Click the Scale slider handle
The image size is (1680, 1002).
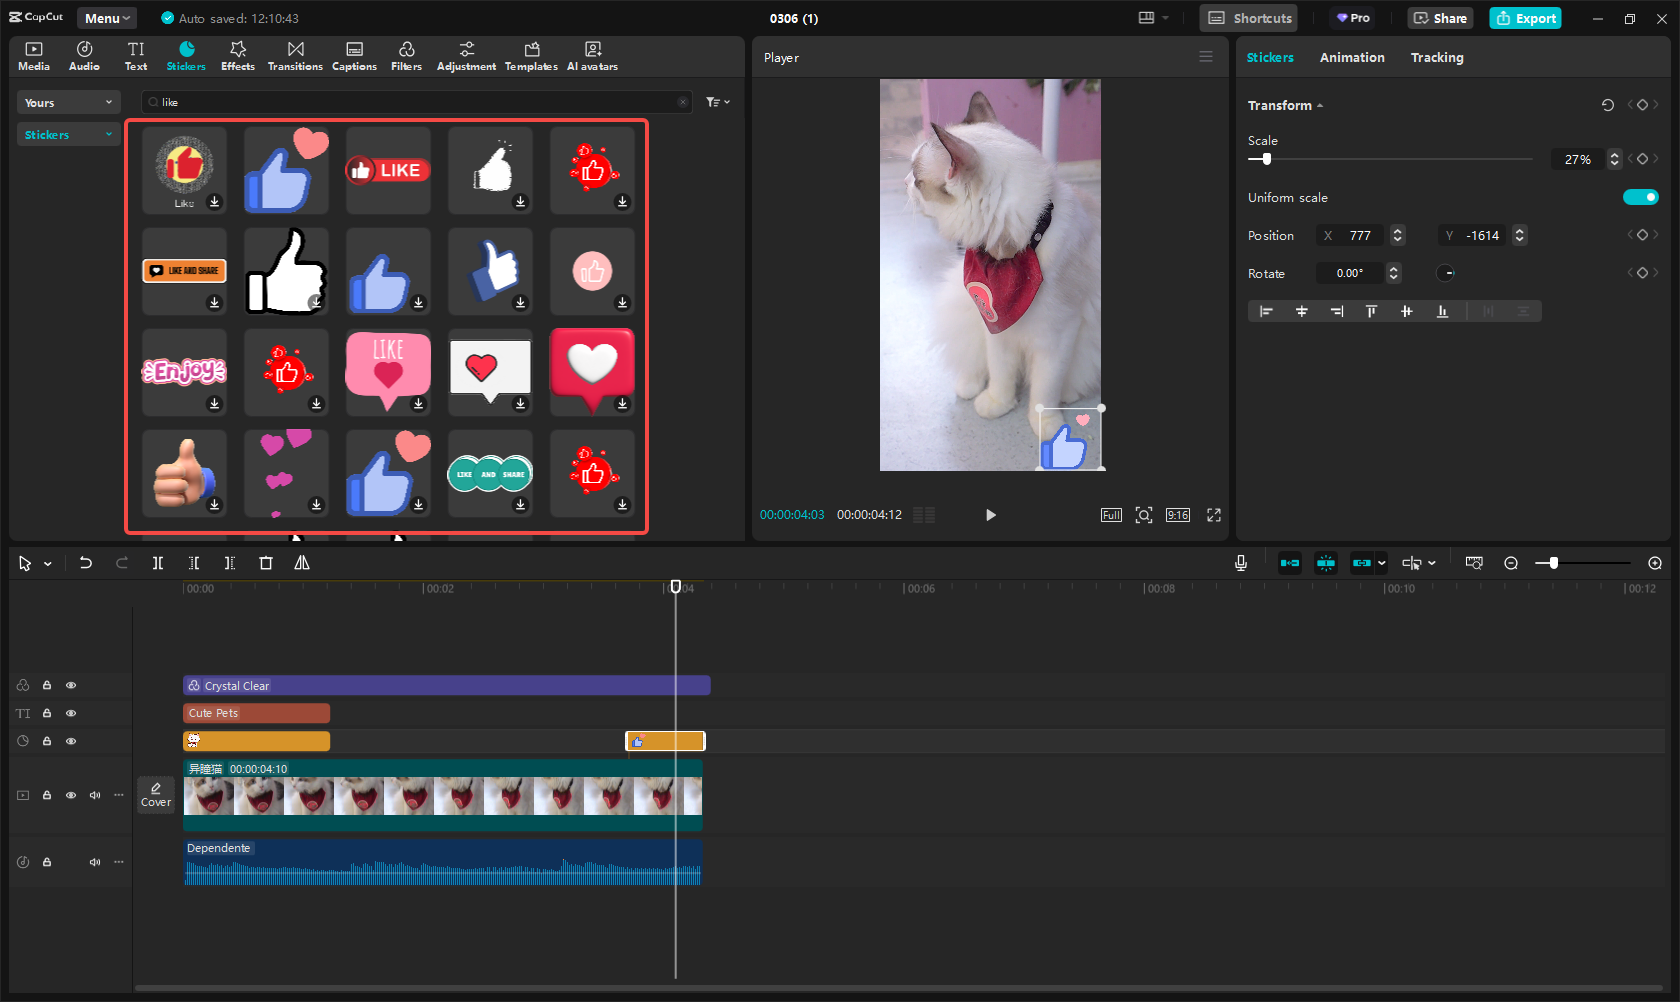pyautogui.click(x=1267, y=159)
